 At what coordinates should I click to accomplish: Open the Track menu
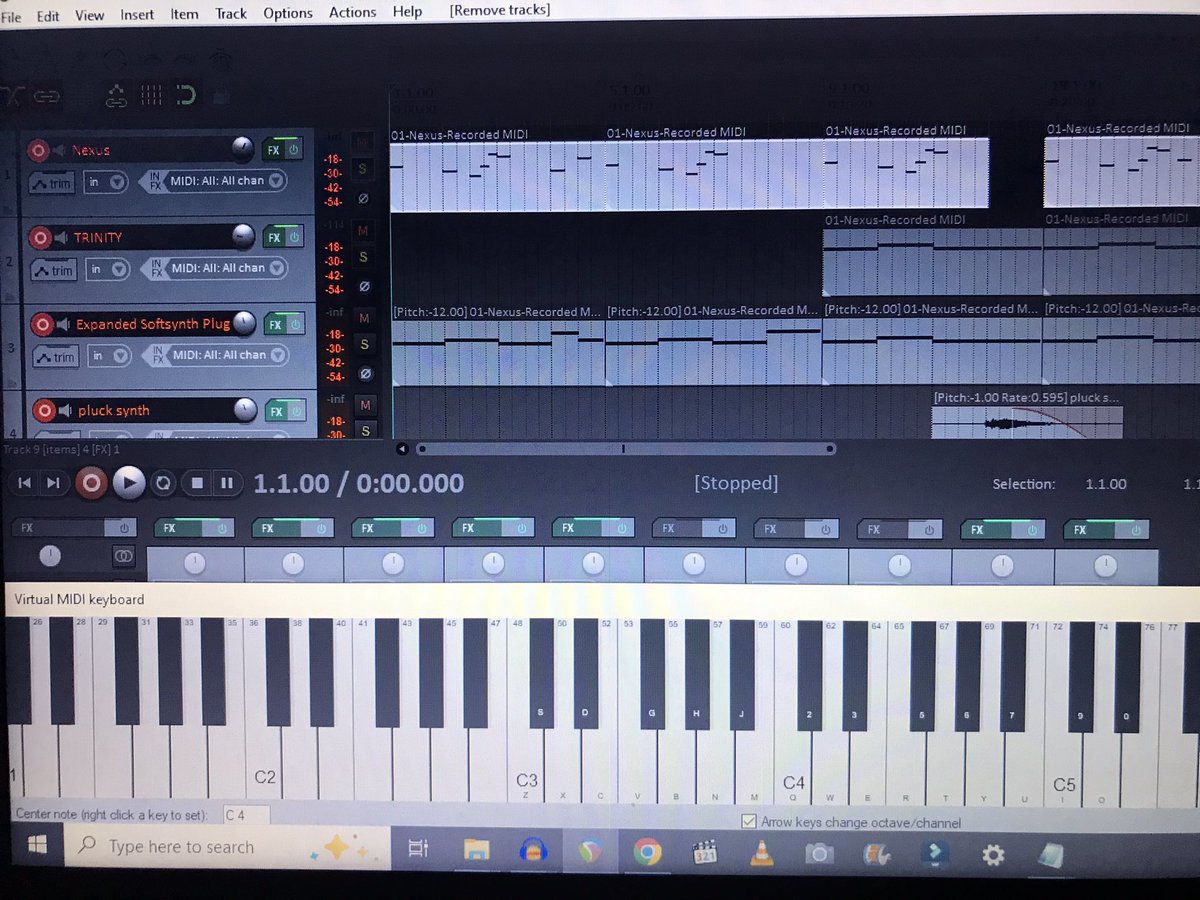click(x=231, y=13)
